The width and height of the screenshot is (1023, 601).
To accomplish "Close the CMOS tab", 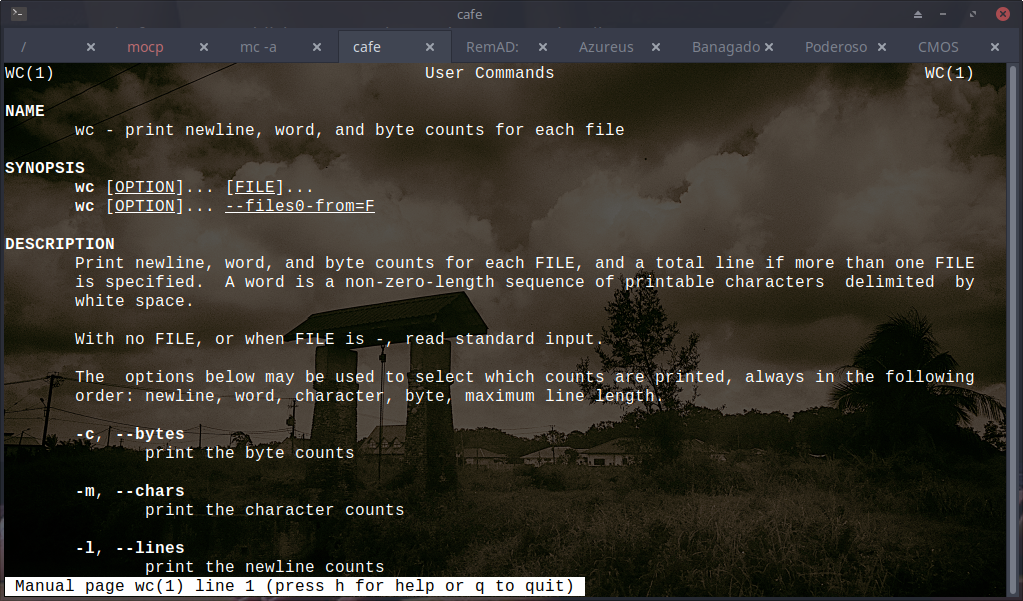I will [994, 47].
